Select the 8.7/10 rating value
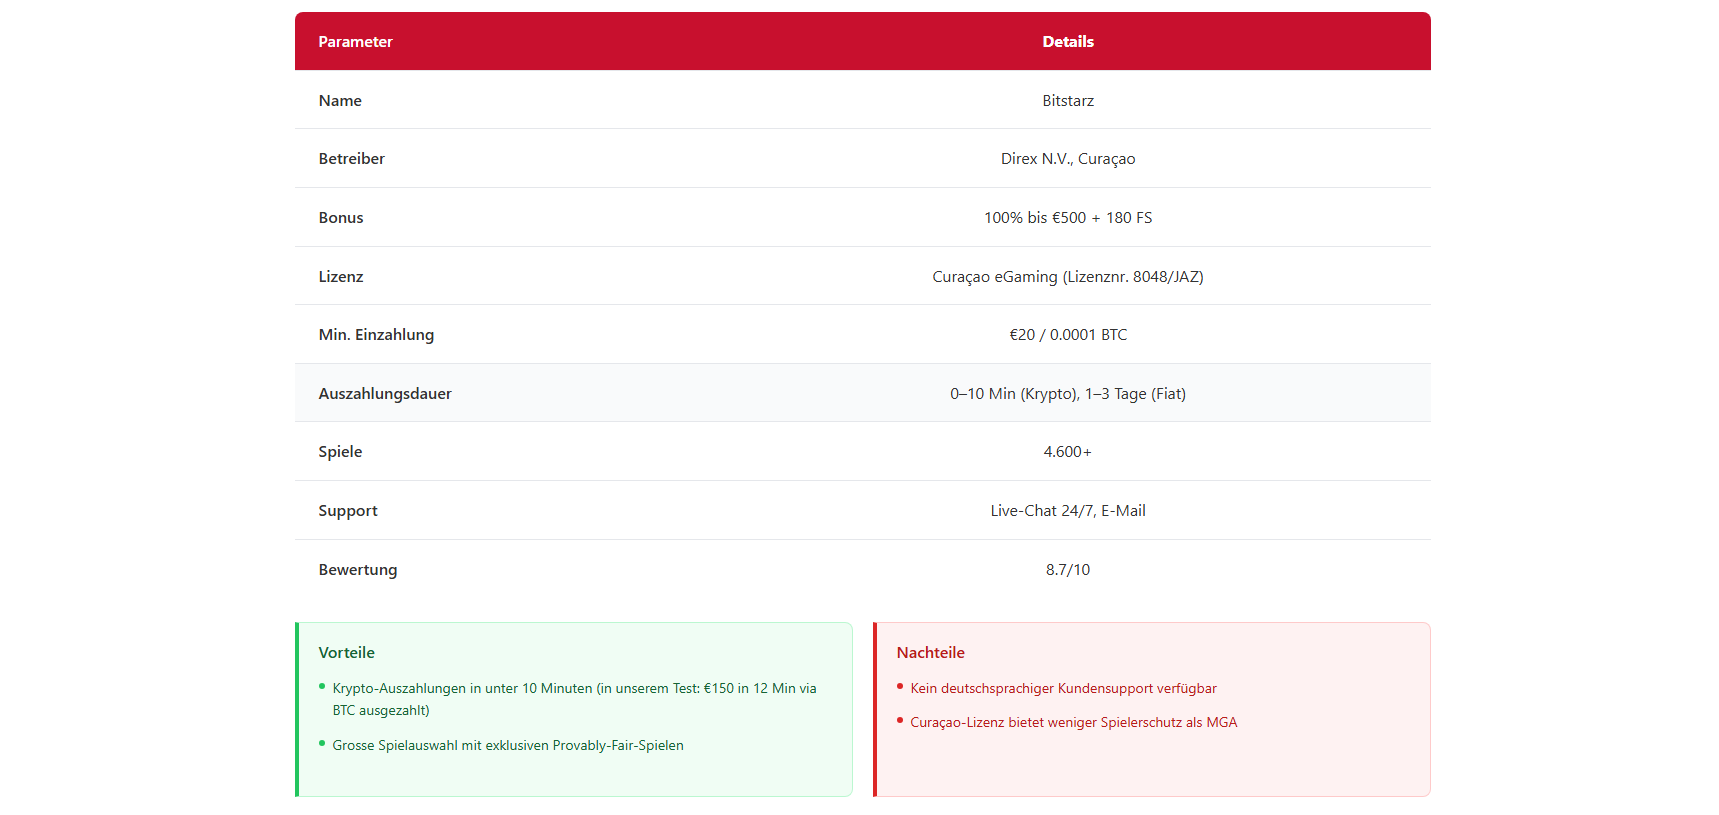Image resolution: width=1719 pixels, height=815 pixels. point(1067,570)
